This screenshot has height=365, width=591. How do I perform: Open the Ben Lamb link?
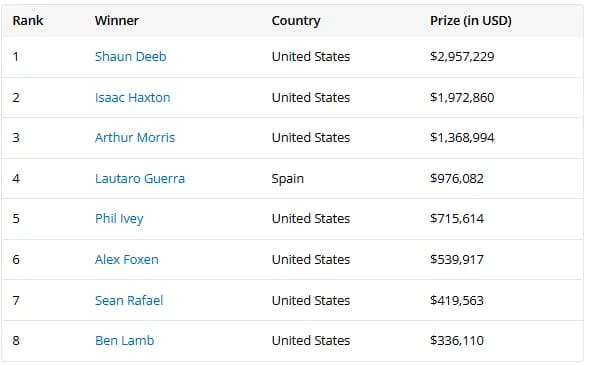[124, 340]
